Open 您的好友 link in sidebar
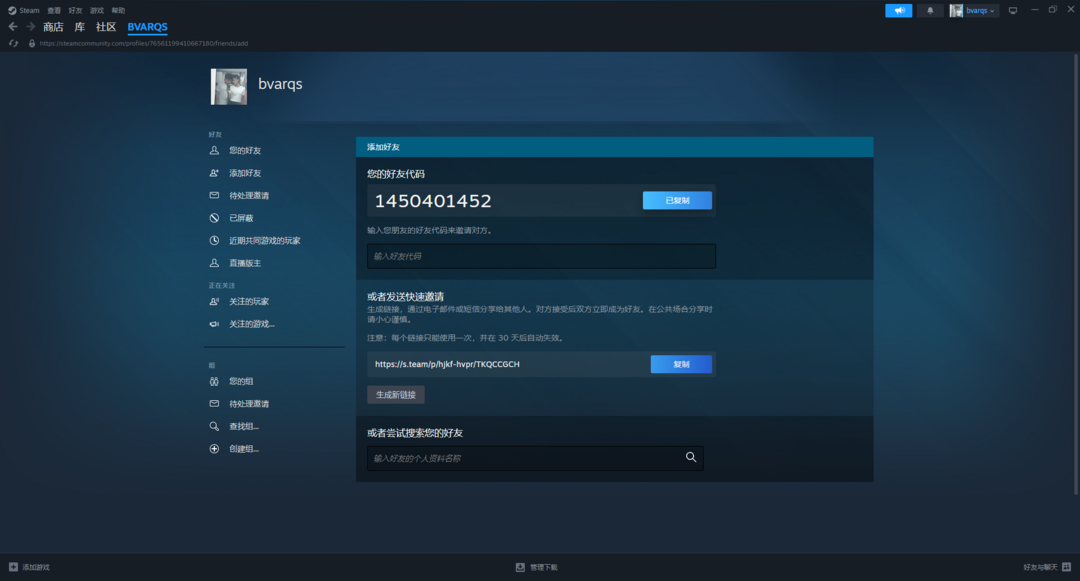This screenshot has height=581, width=1080. (245, 150)
